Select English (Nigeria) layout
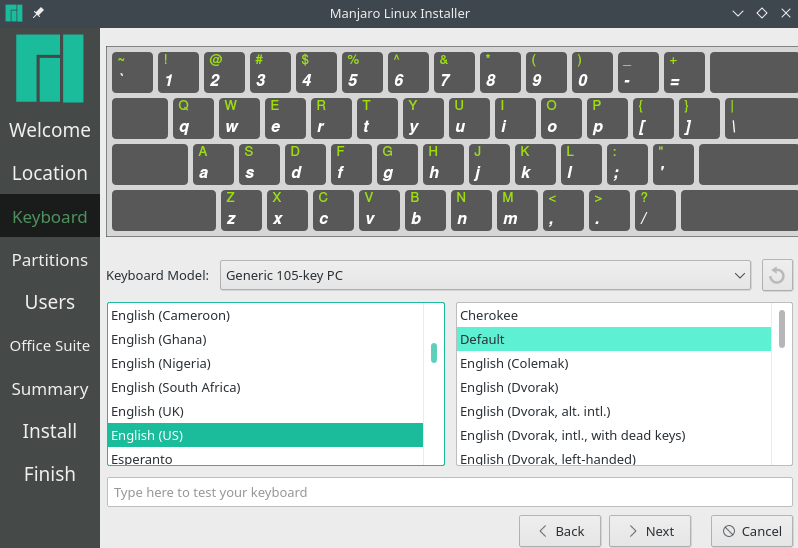This screenshot has width=798, height=548. [x=265, y=363]
